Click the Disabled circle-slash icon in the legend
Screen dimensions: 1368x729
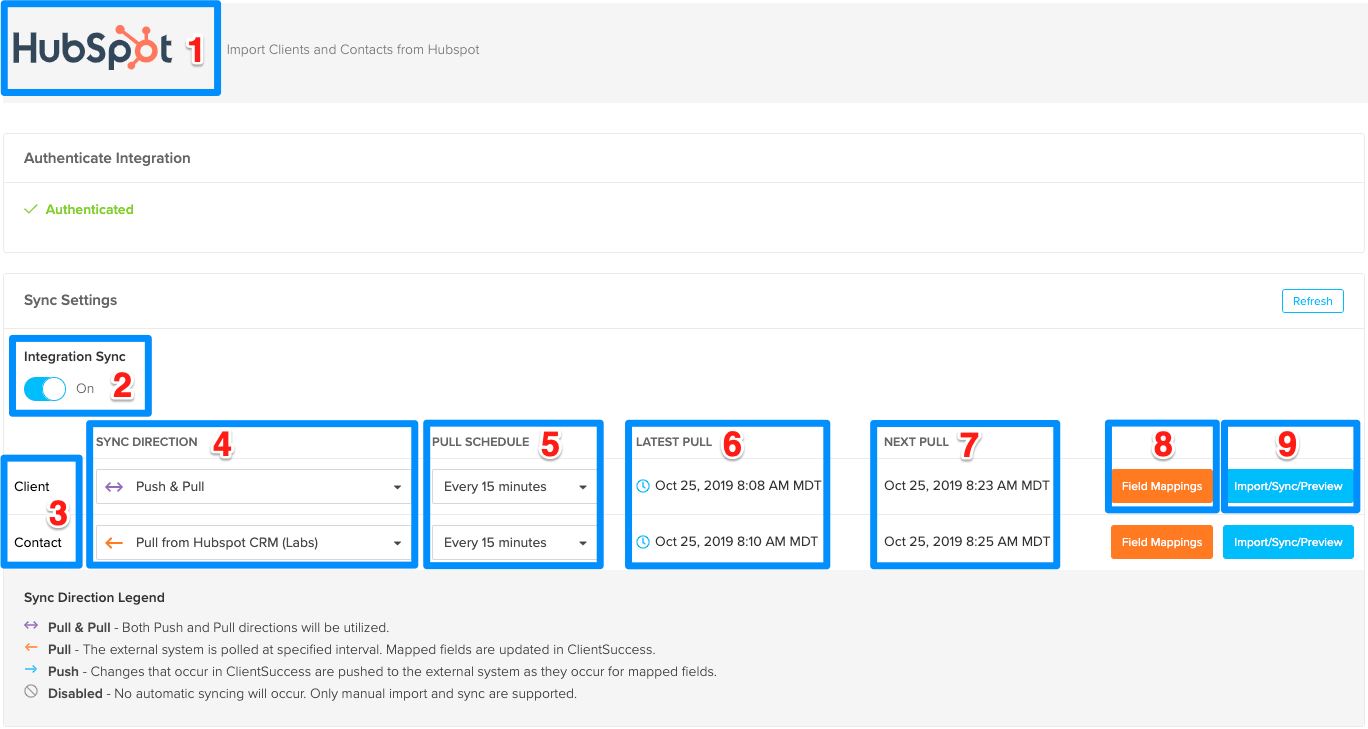coord(31,692)
